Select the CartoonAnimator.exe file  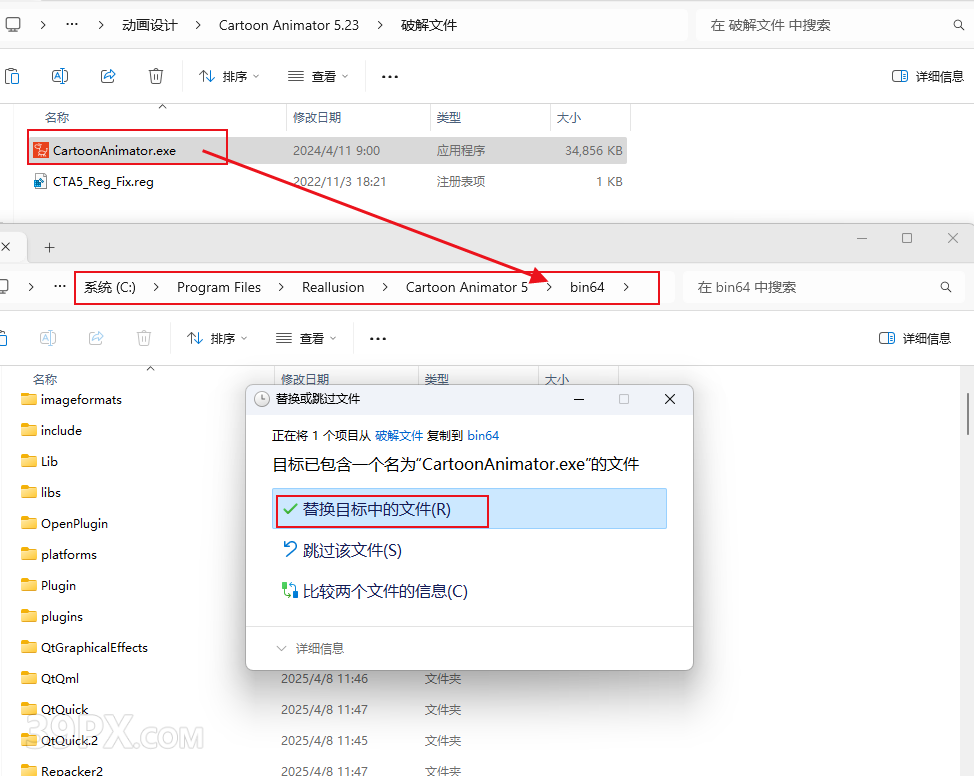coord(114,151)
